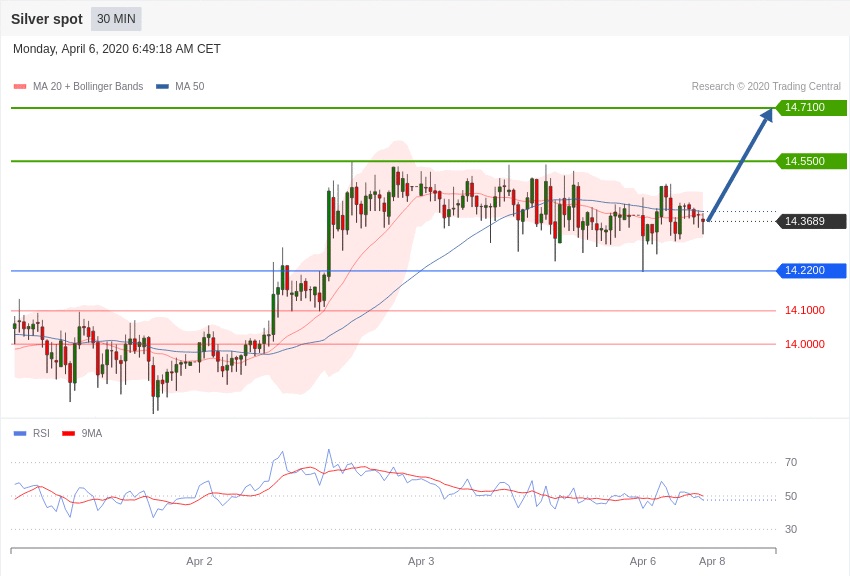The height and width of the screenshot is (576, 850).
Task: Click the Apr 3 date axis label
Action: point(421,561)
